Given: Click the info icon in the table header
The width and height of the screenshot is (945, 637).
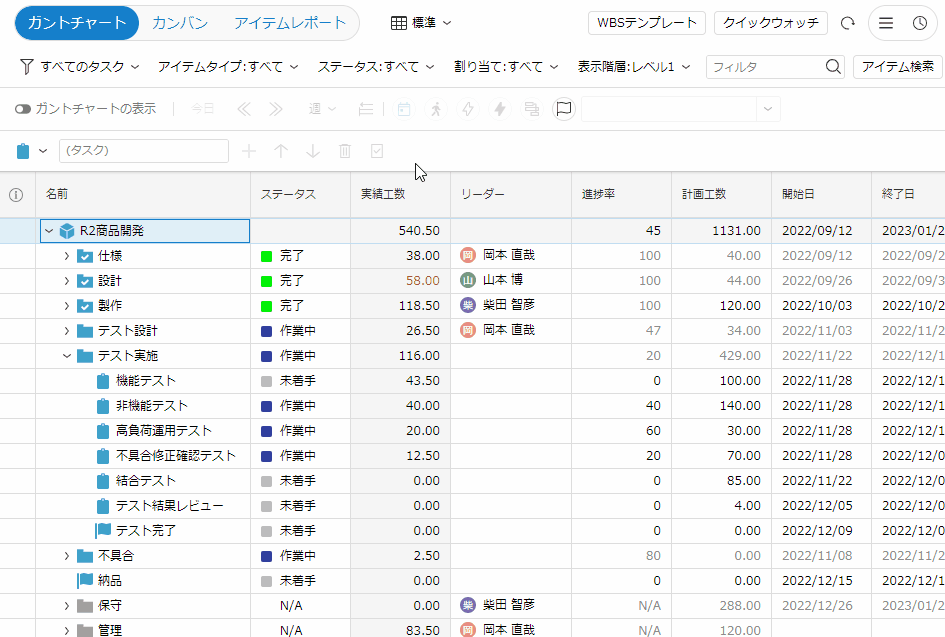Looking at the screenshot, I should [16, 194].
